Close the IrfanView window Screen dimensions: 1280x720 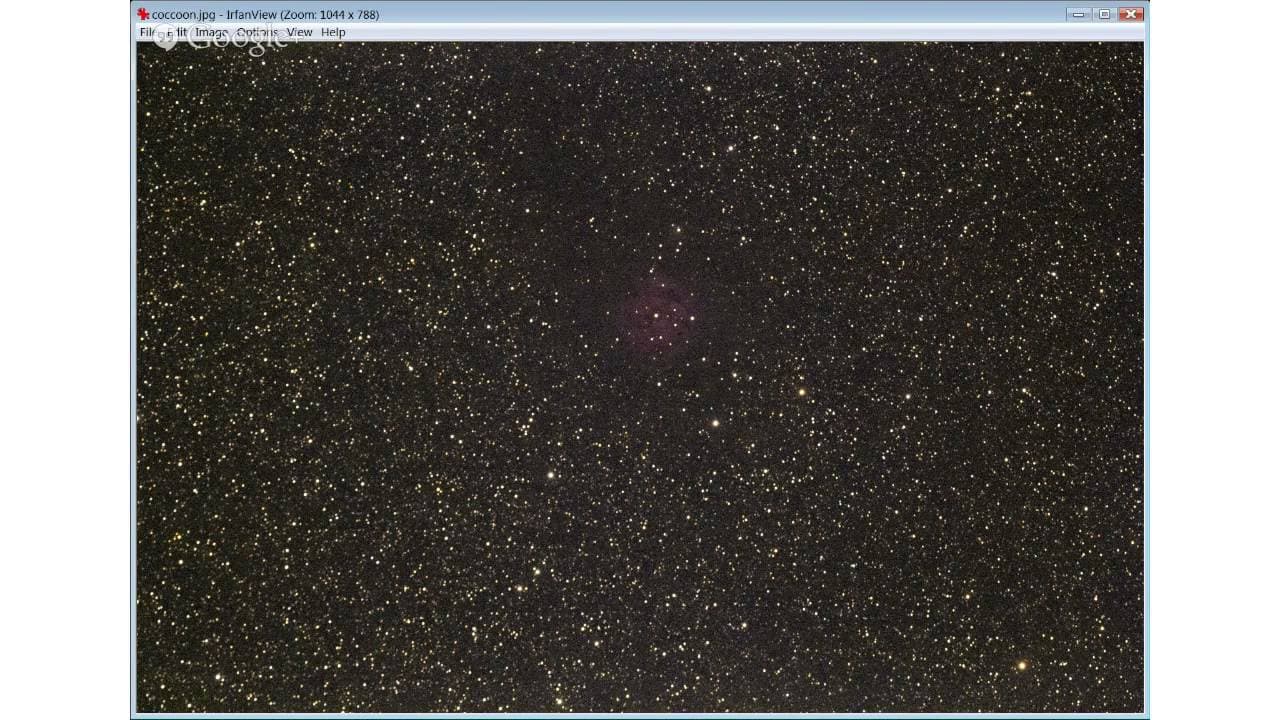pyautogui.click(x=1131, y=14)
